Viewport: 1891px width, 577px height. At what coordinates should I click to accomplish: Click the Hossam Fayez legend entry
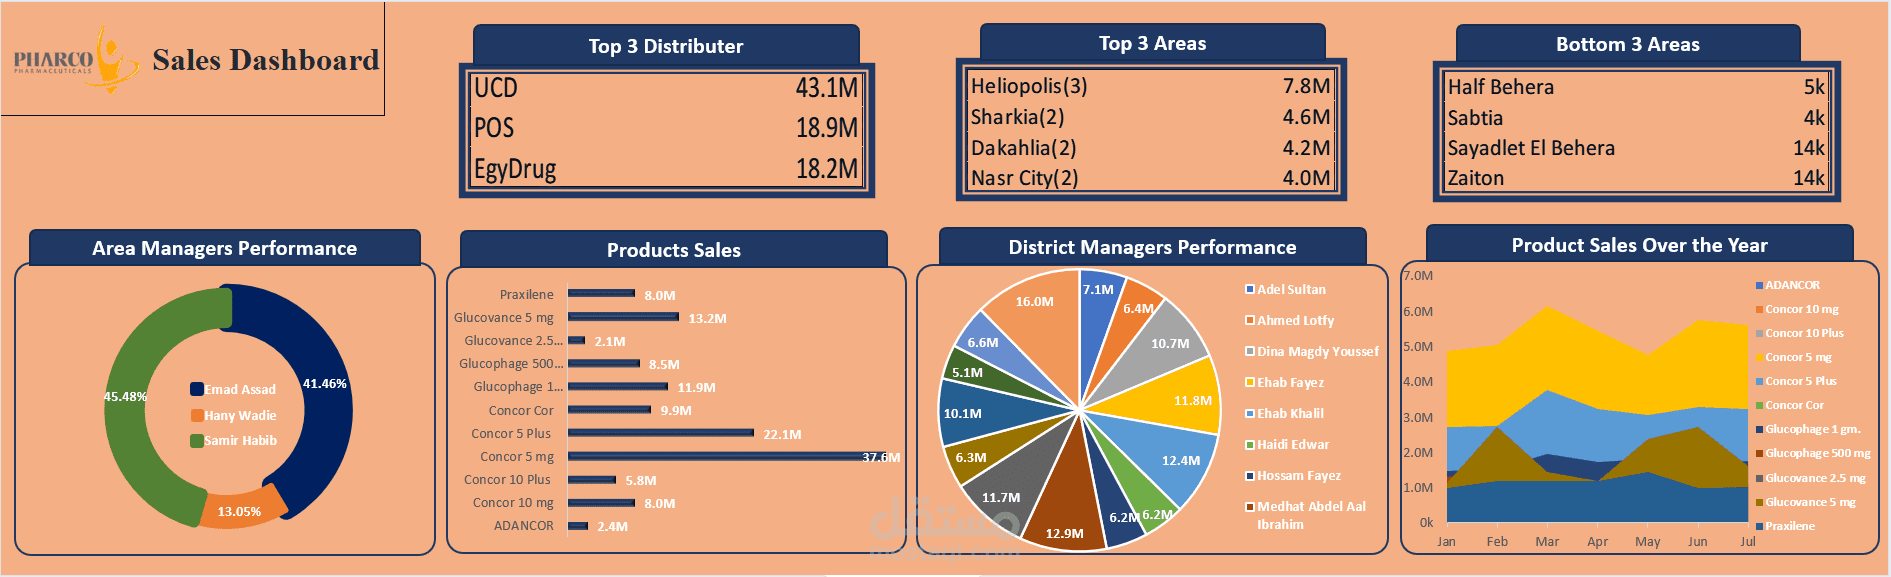tap(1293, 475)
